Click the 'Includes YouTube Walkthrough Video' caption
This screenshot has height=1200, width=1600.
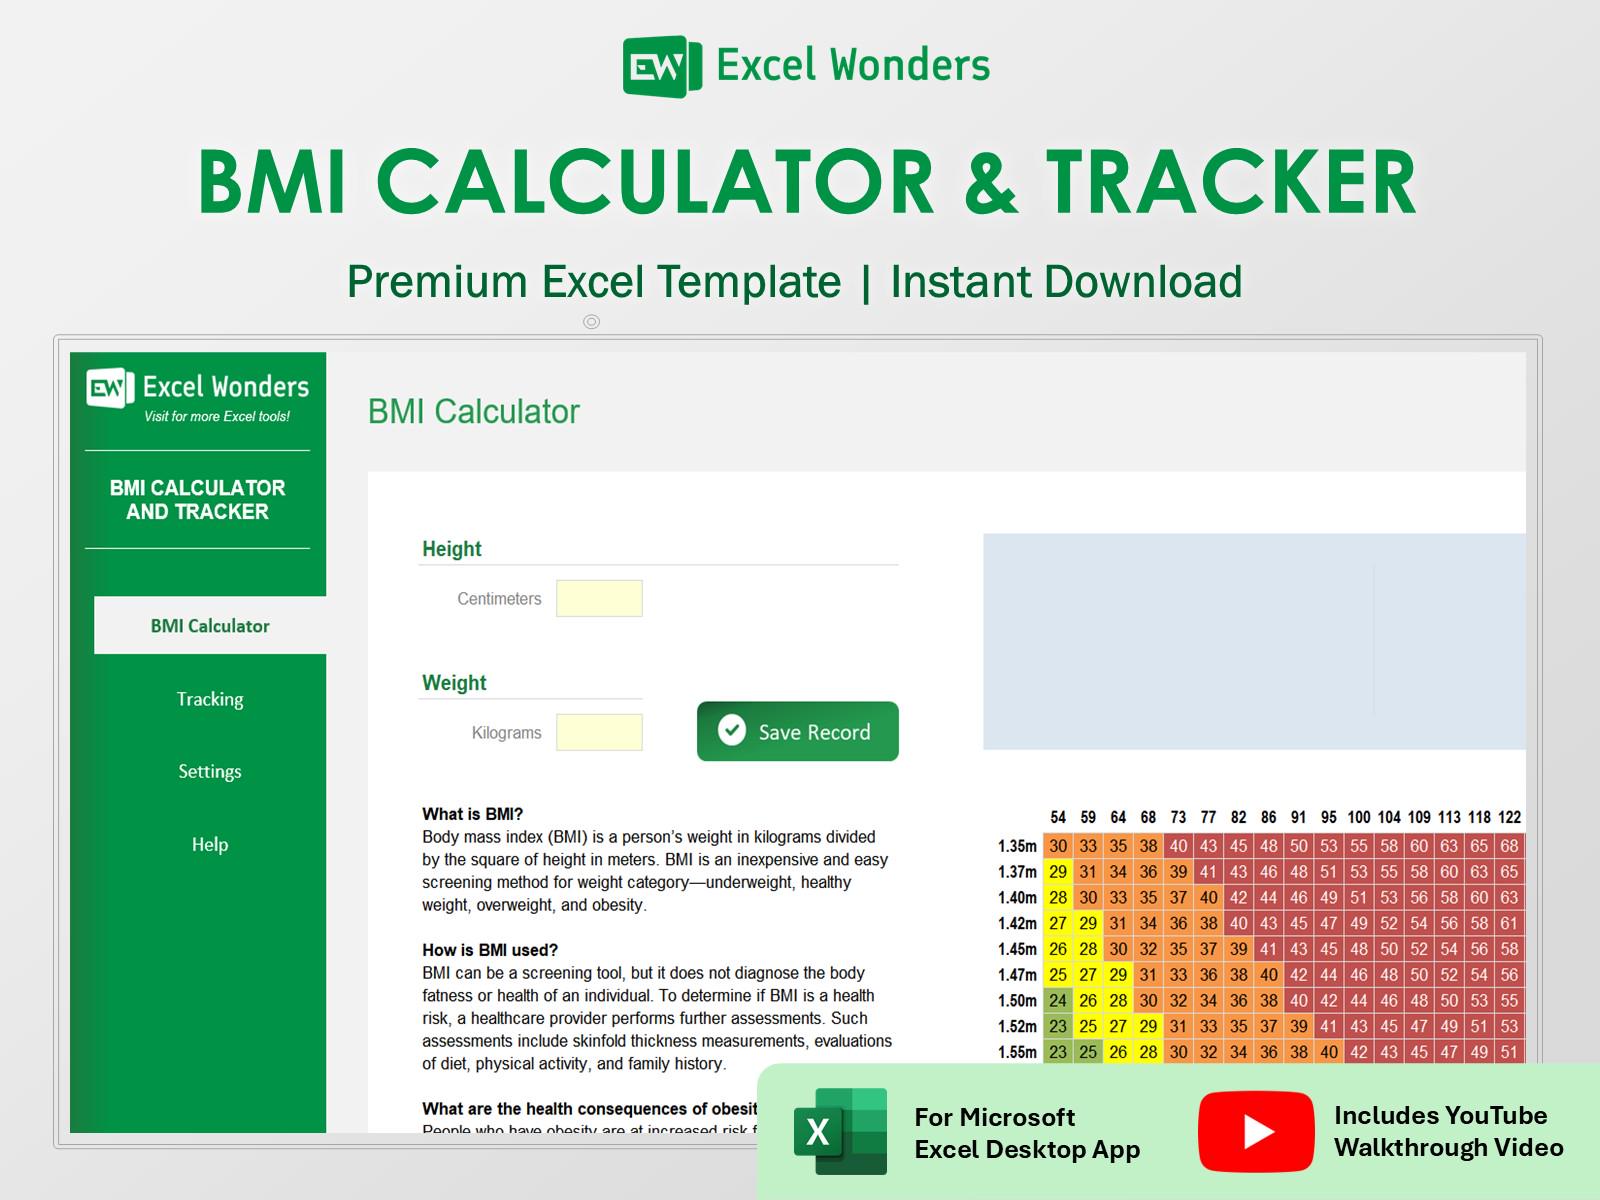tap(1449, 1131)
